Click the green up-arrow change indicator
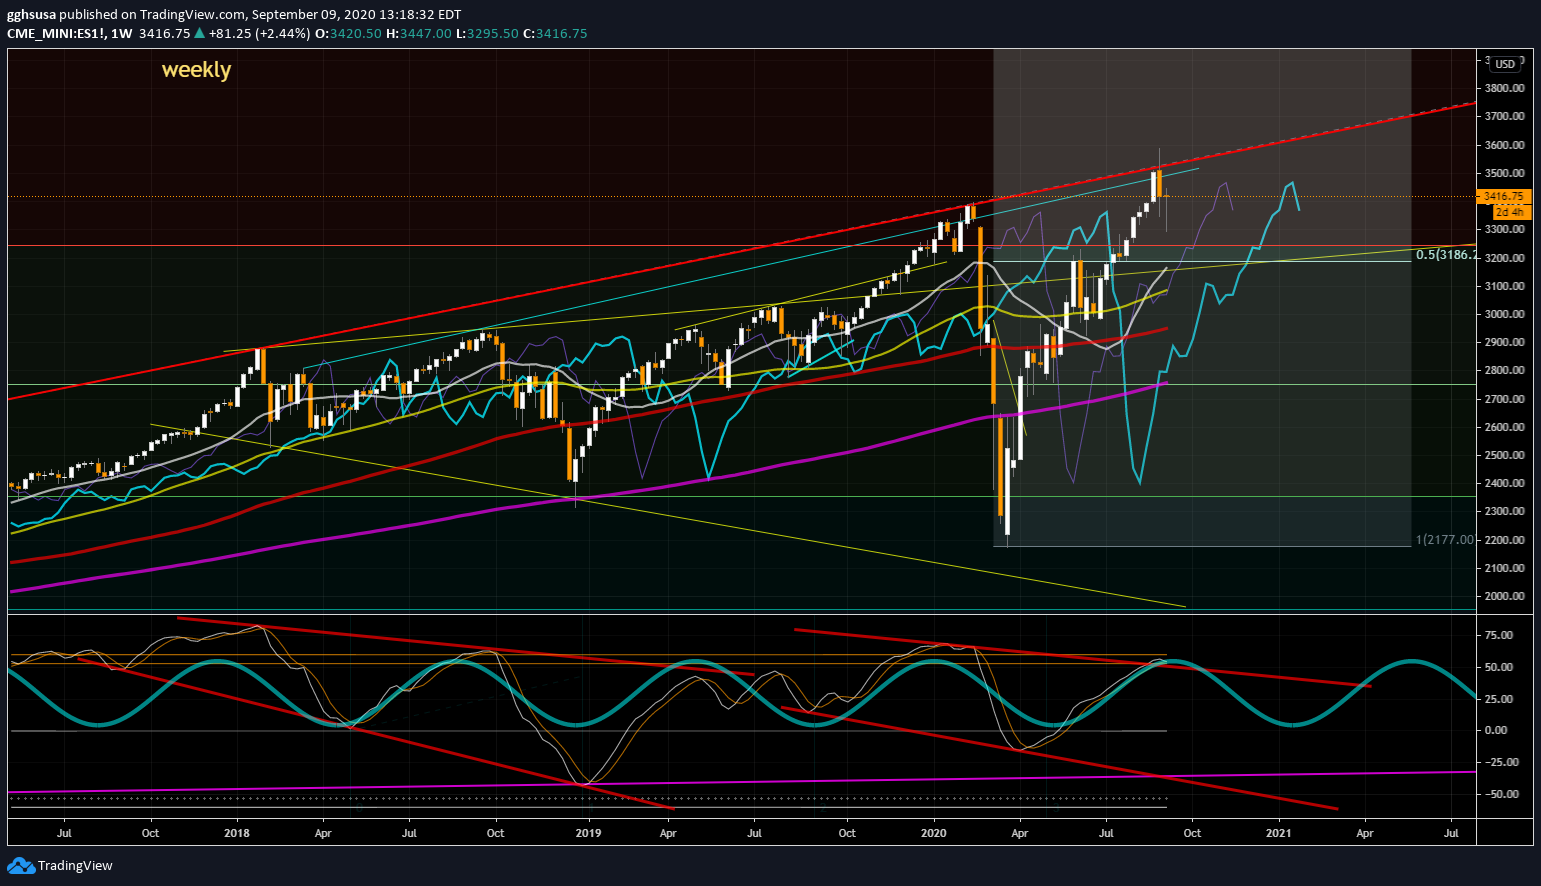 point(200,33)
